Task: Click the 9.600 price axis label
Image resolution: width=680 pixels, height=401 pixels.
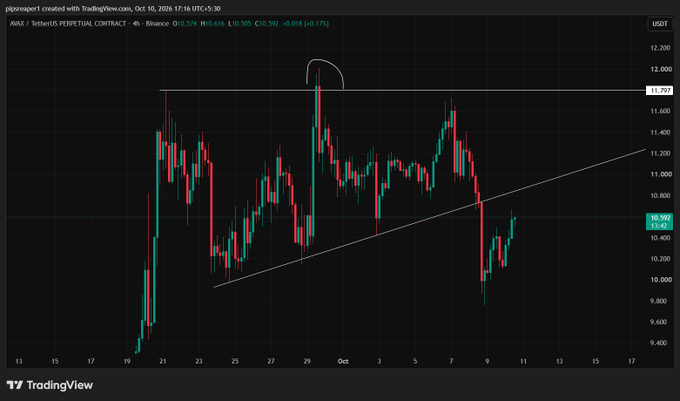Action: 658,322
